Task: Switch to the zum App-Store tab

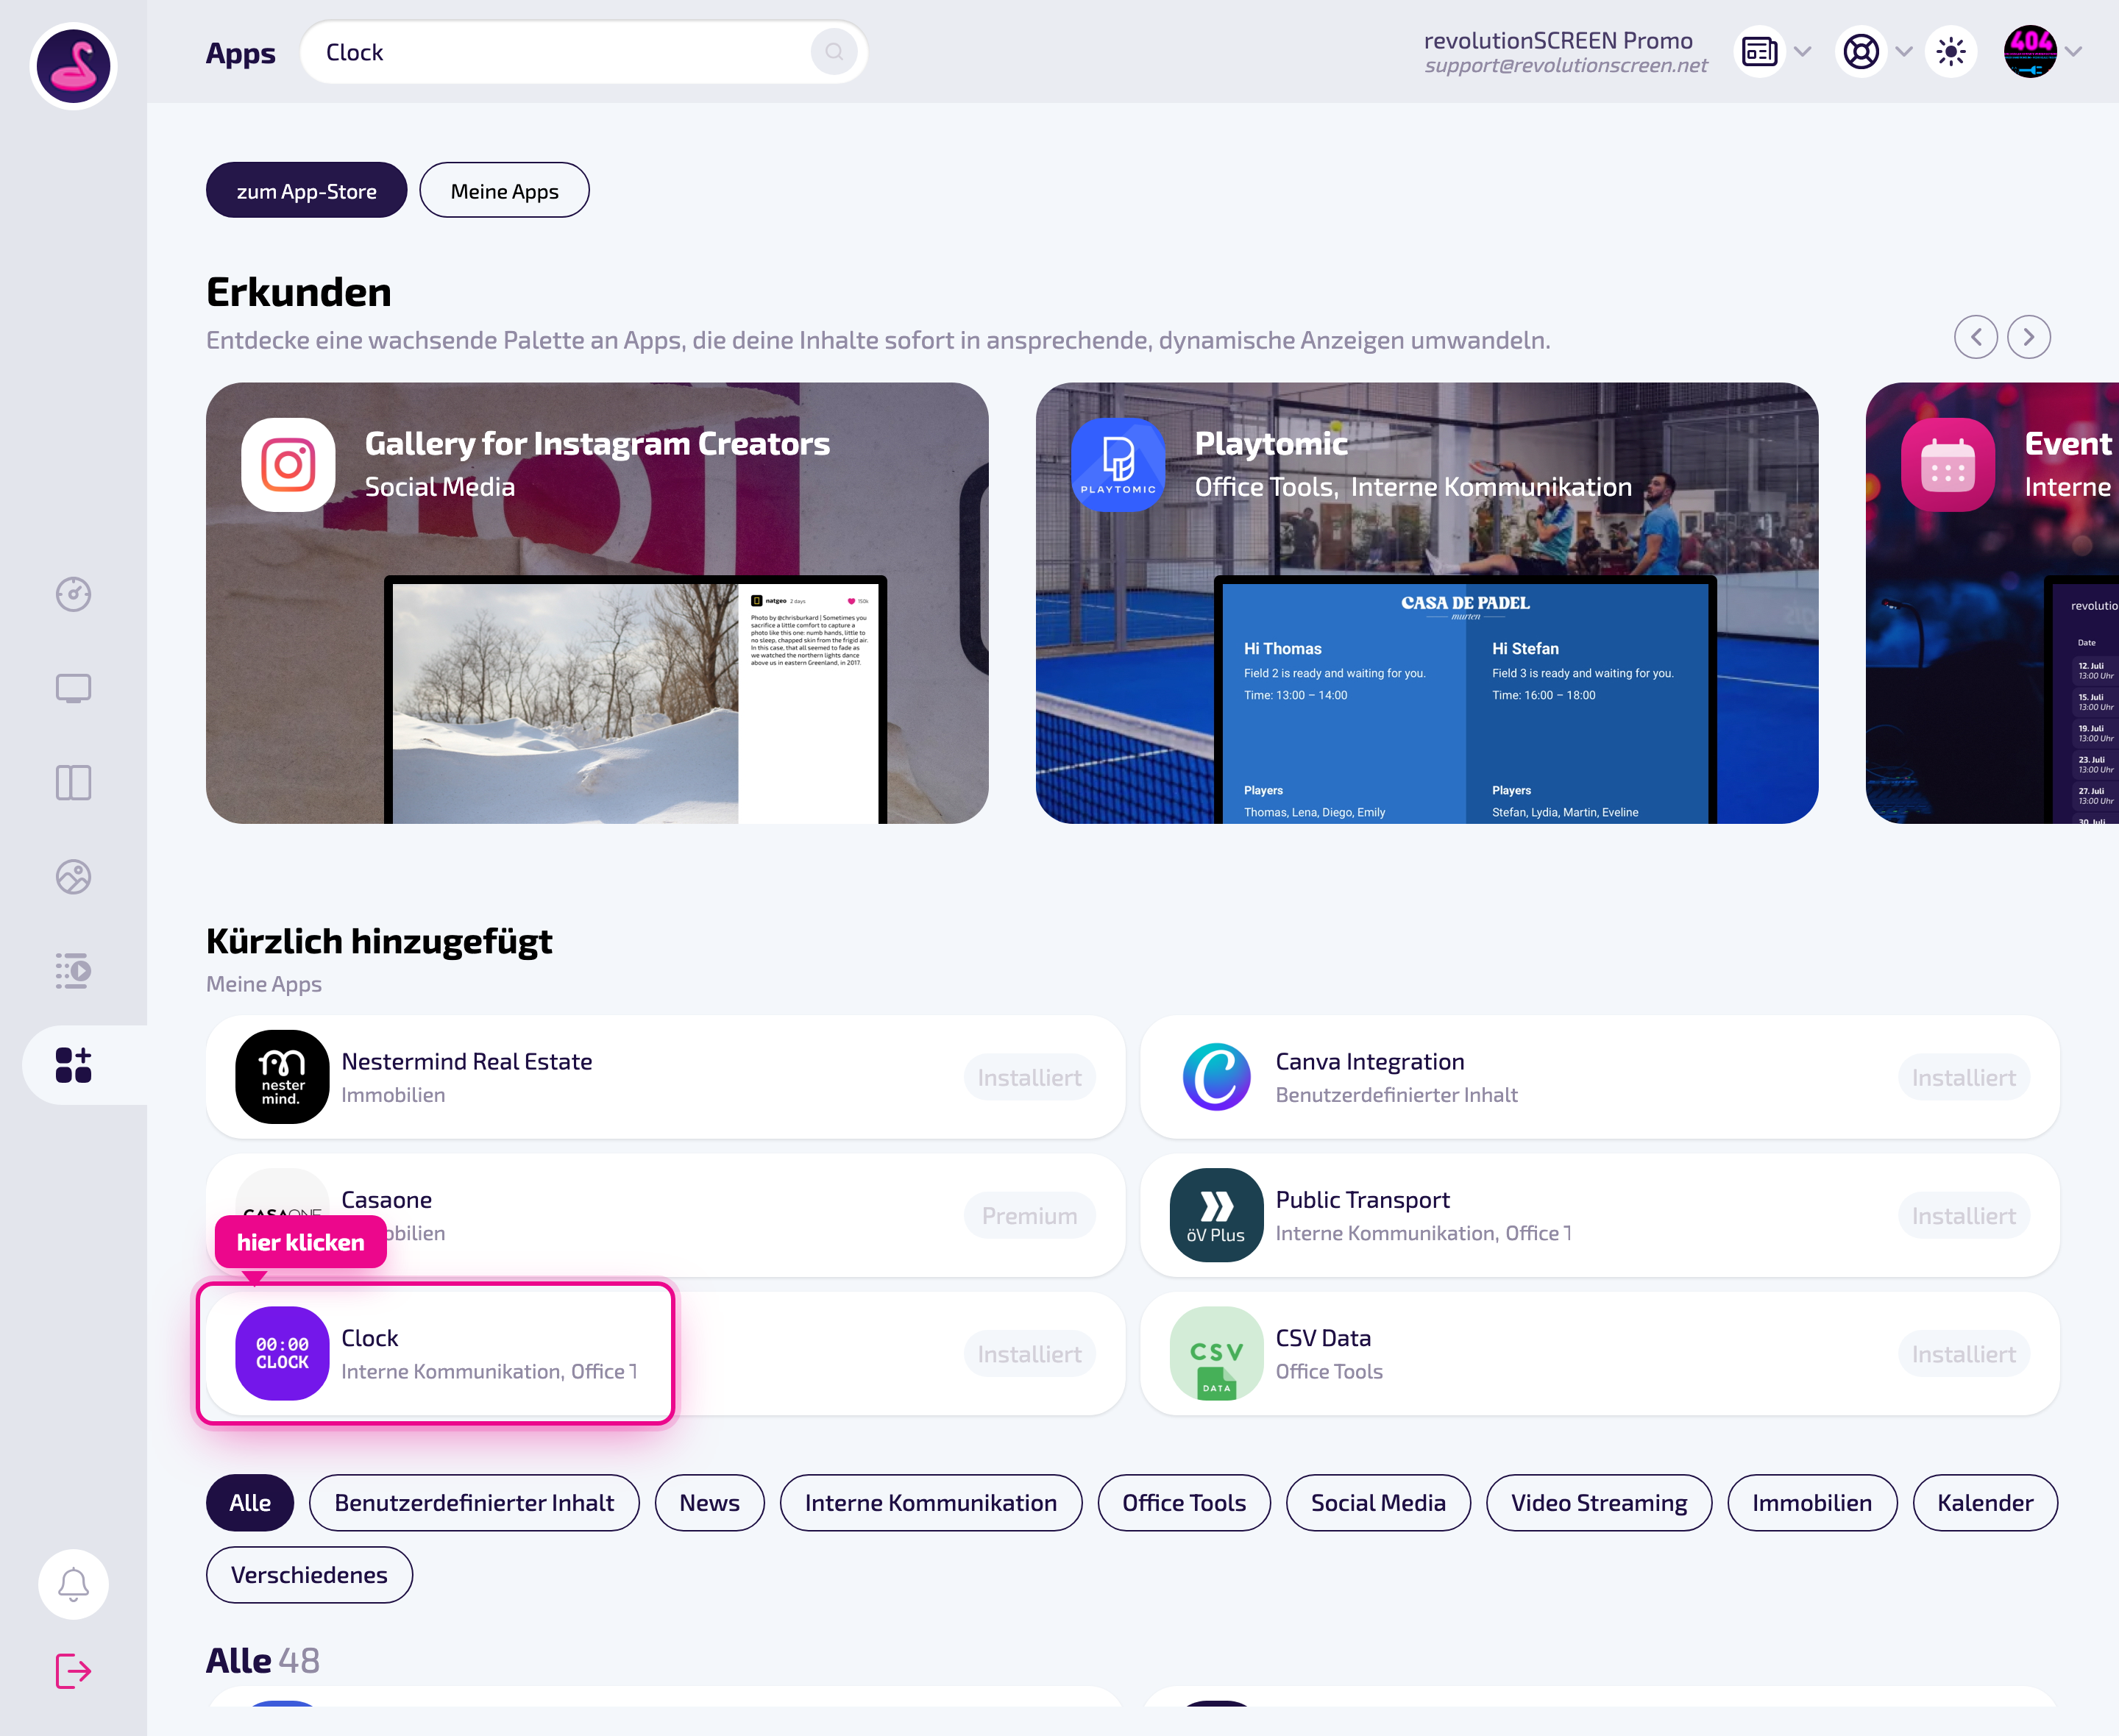Action: 306,190
